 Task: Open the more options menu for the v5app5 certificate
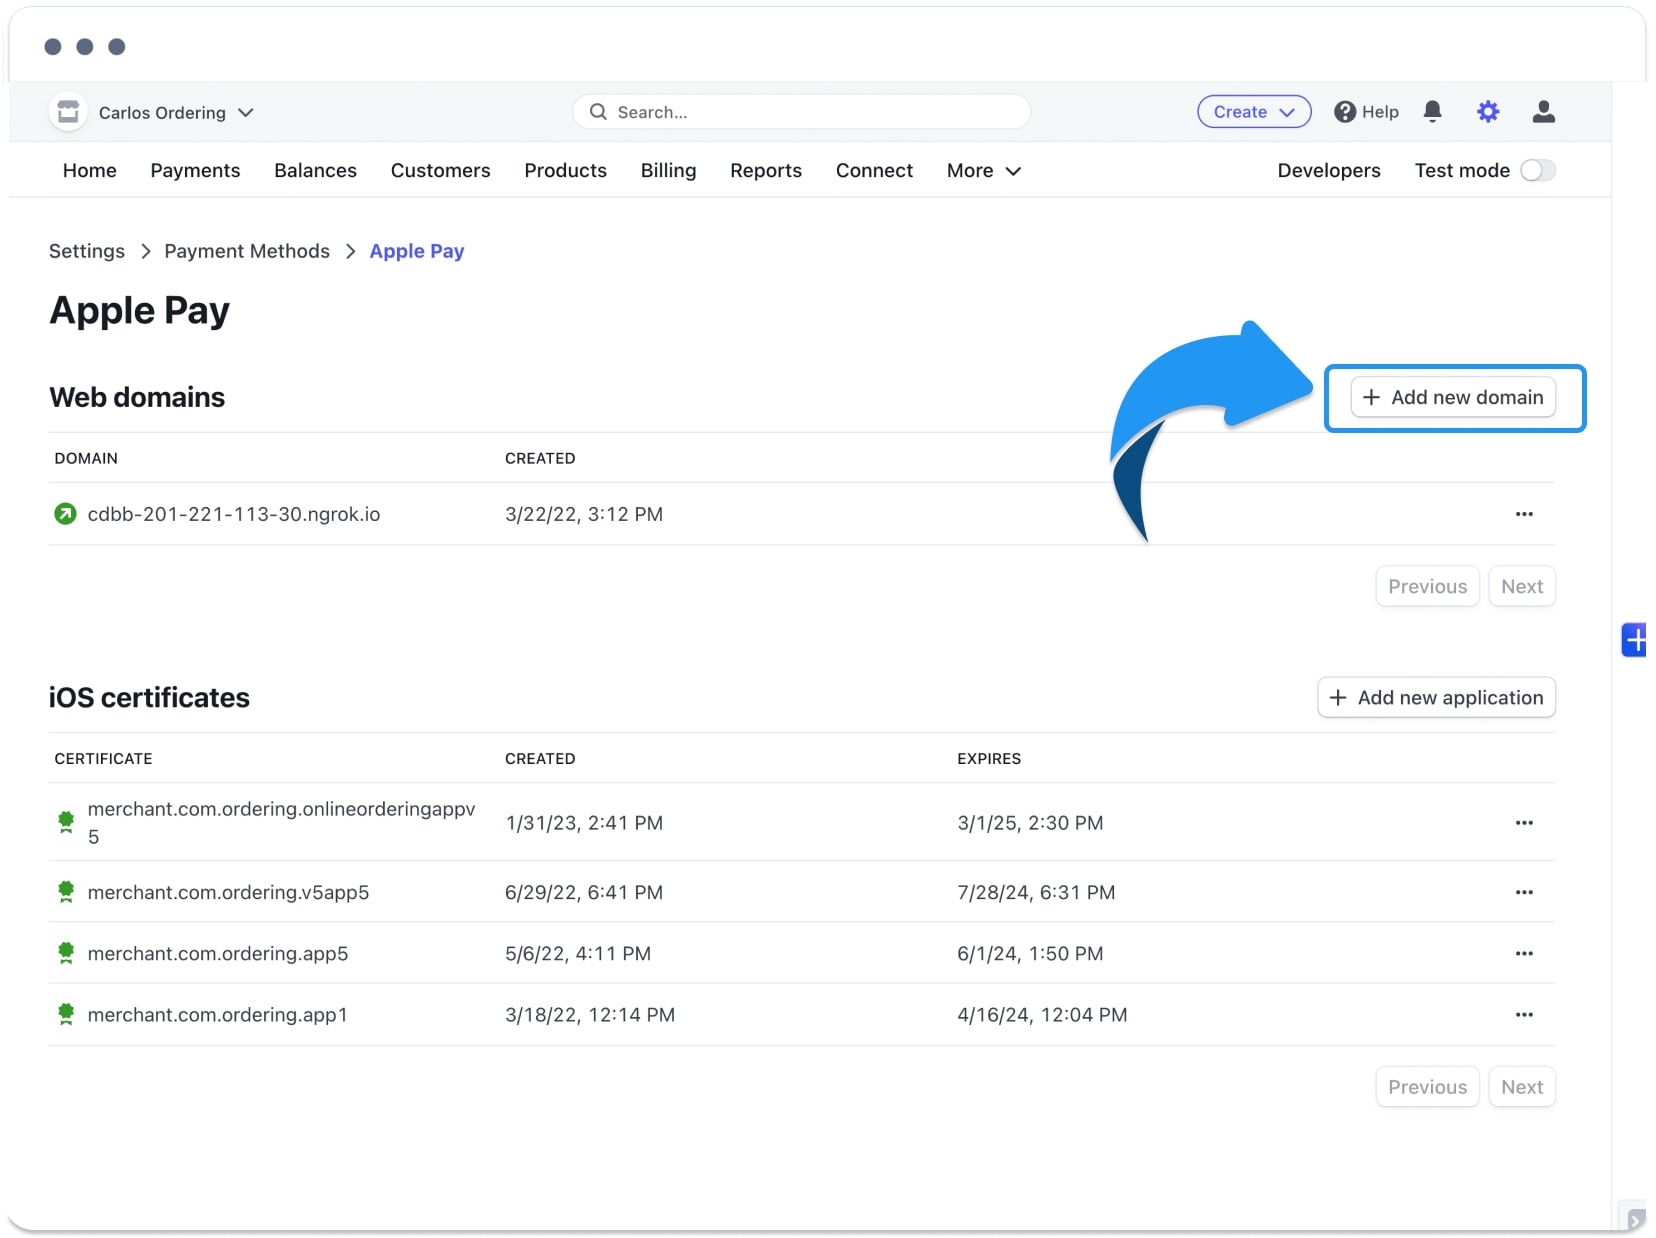tap(1524, 892)
